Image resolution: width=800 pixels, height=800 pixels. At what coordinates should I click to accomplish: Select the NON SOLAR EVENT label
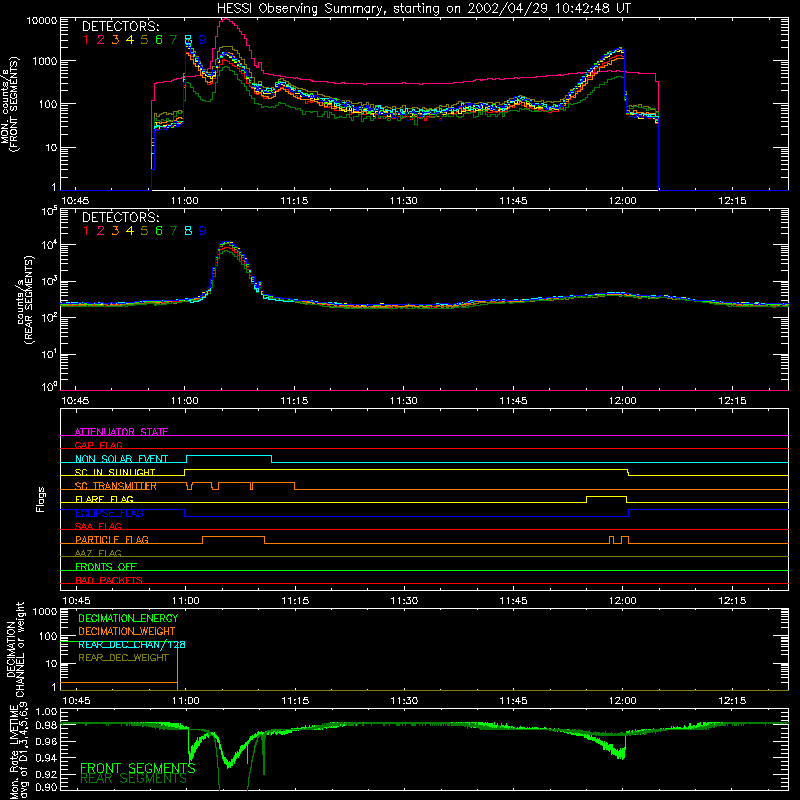click(x=121, y=459)
